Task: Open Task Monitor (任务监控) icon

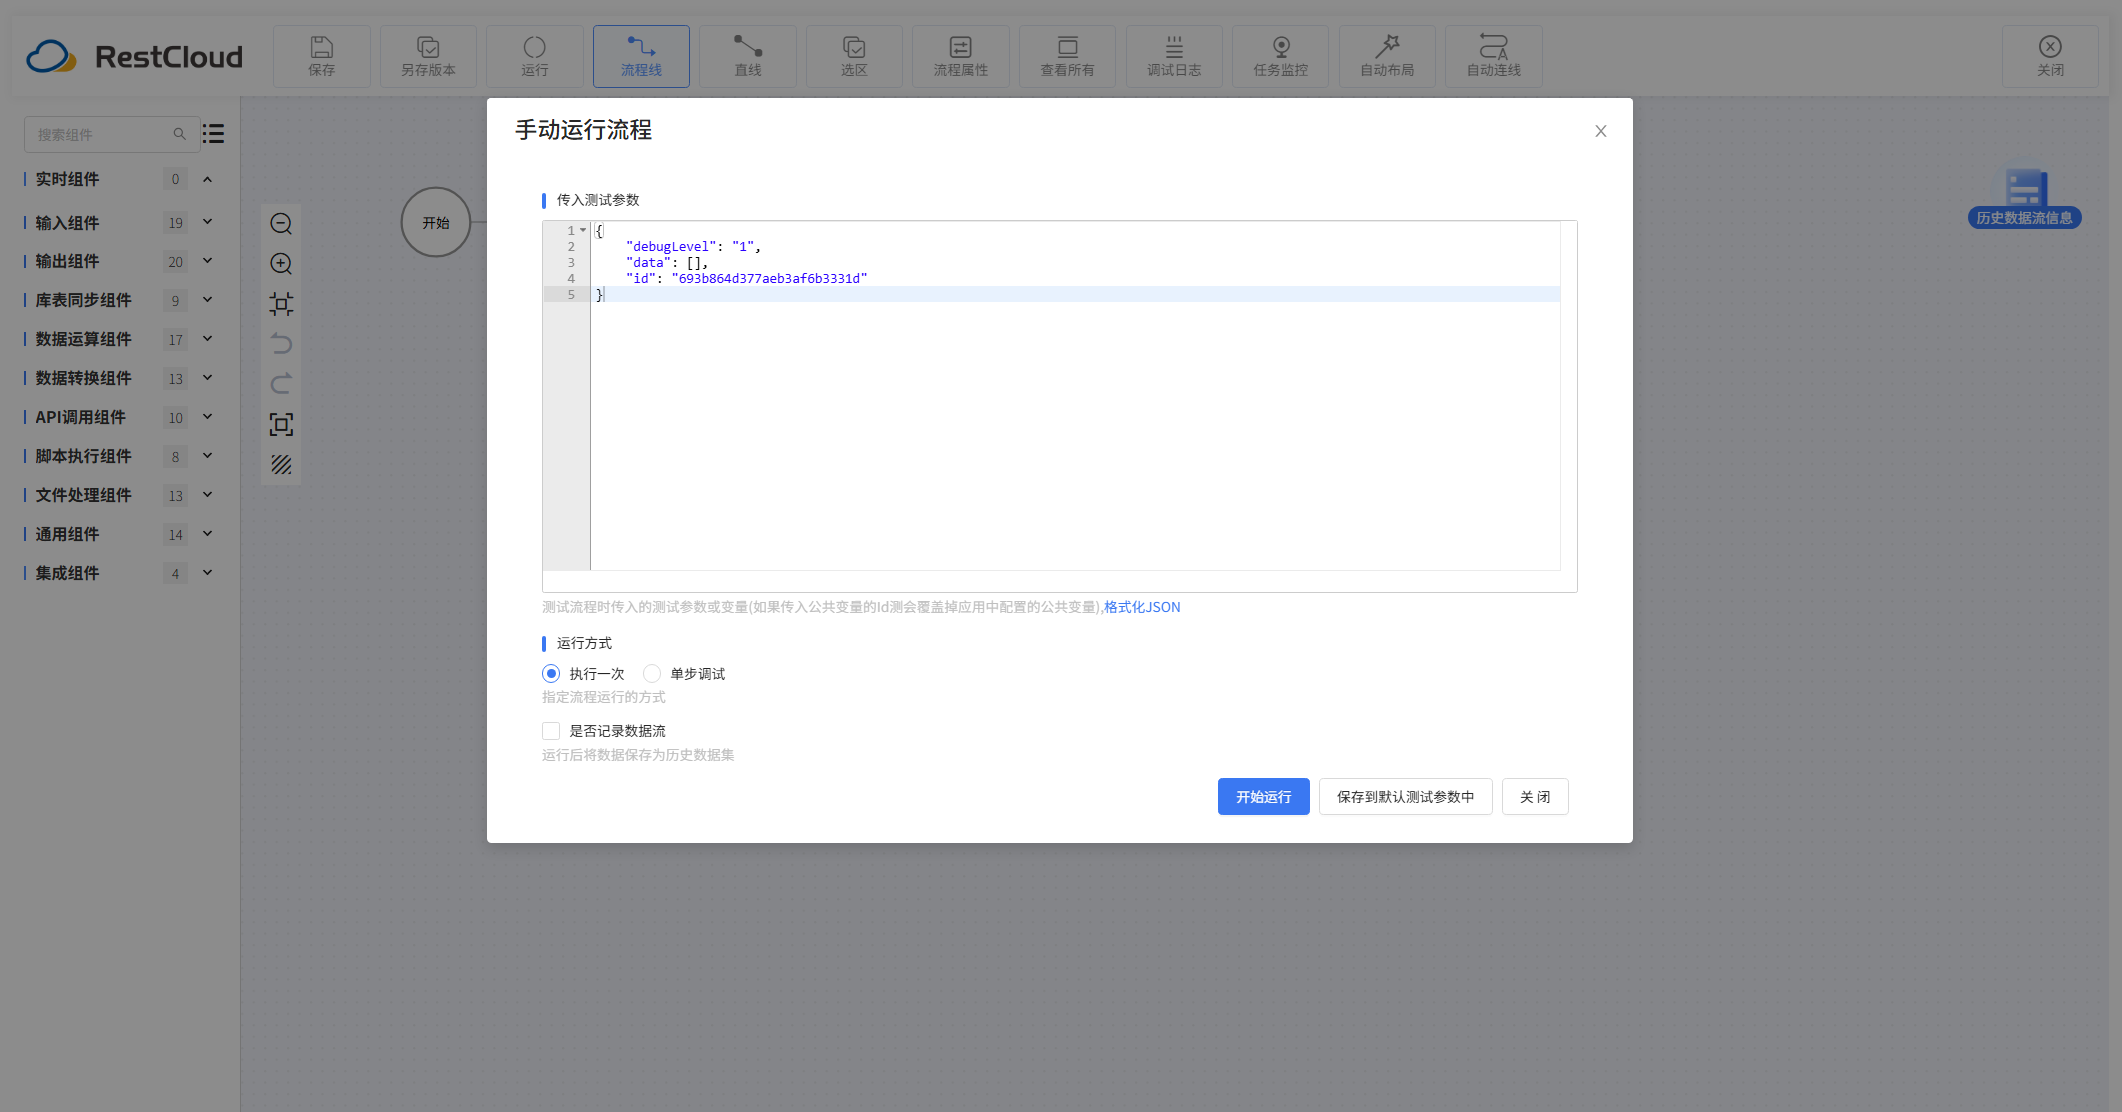Action: point(1280,56)
